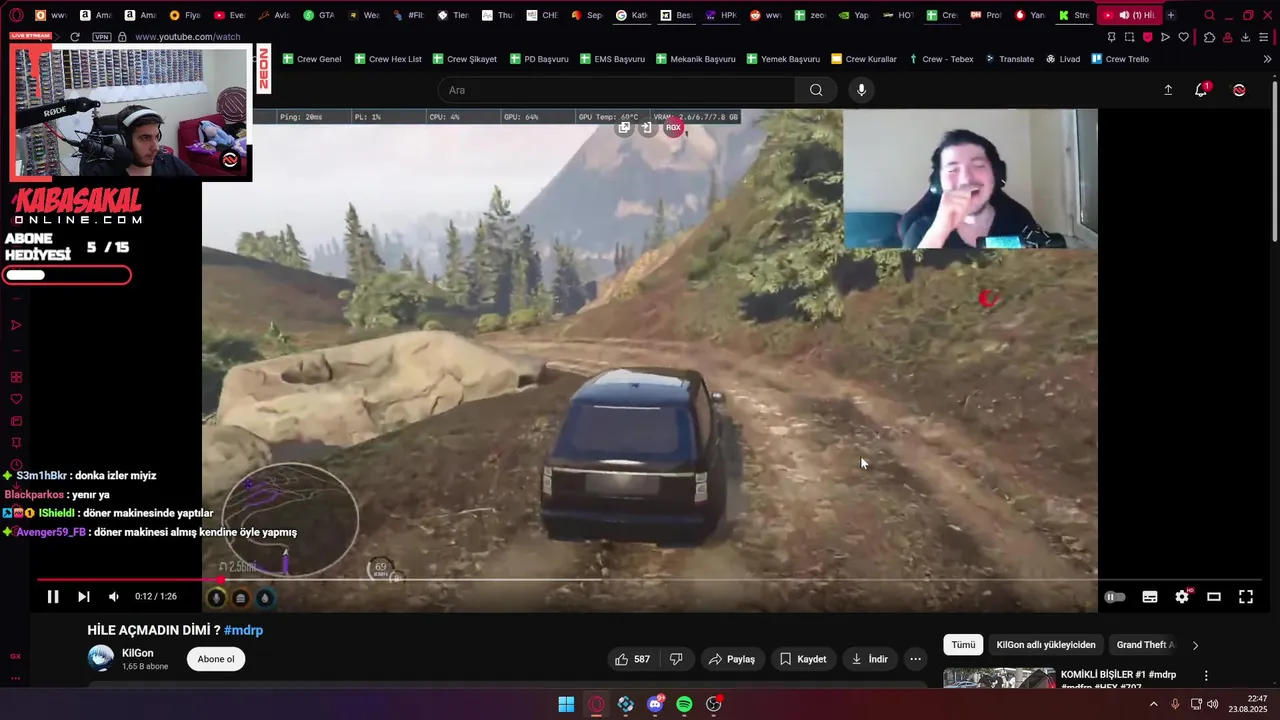The width and height of the screenshot is (1280, 720).
Task: Open KOMİKLİ BİŞİLER #1 video thumbnail
Action: tap(999, 678)
